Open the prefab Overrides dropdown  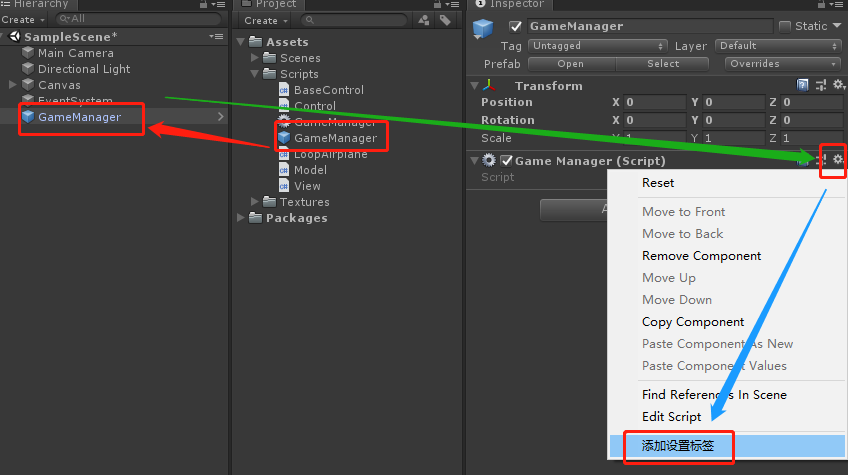(x=783, y=64)
